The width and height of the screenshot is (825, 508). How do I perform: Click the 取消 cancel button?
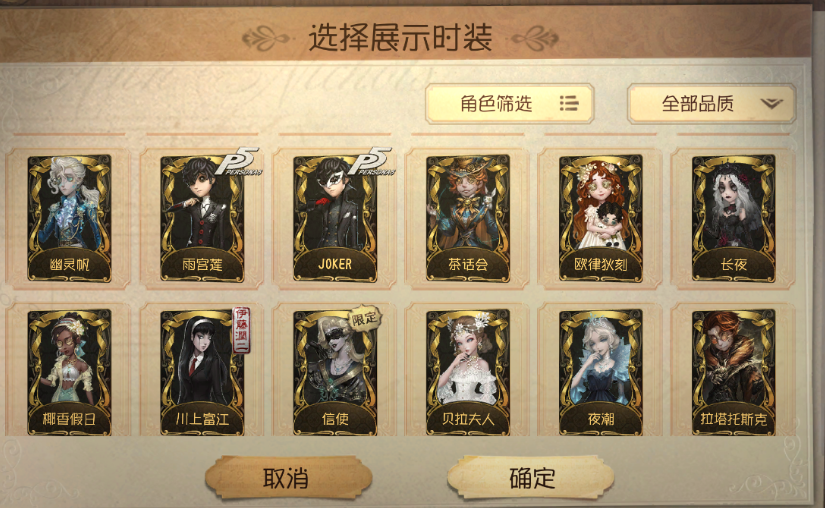point(288,478)
